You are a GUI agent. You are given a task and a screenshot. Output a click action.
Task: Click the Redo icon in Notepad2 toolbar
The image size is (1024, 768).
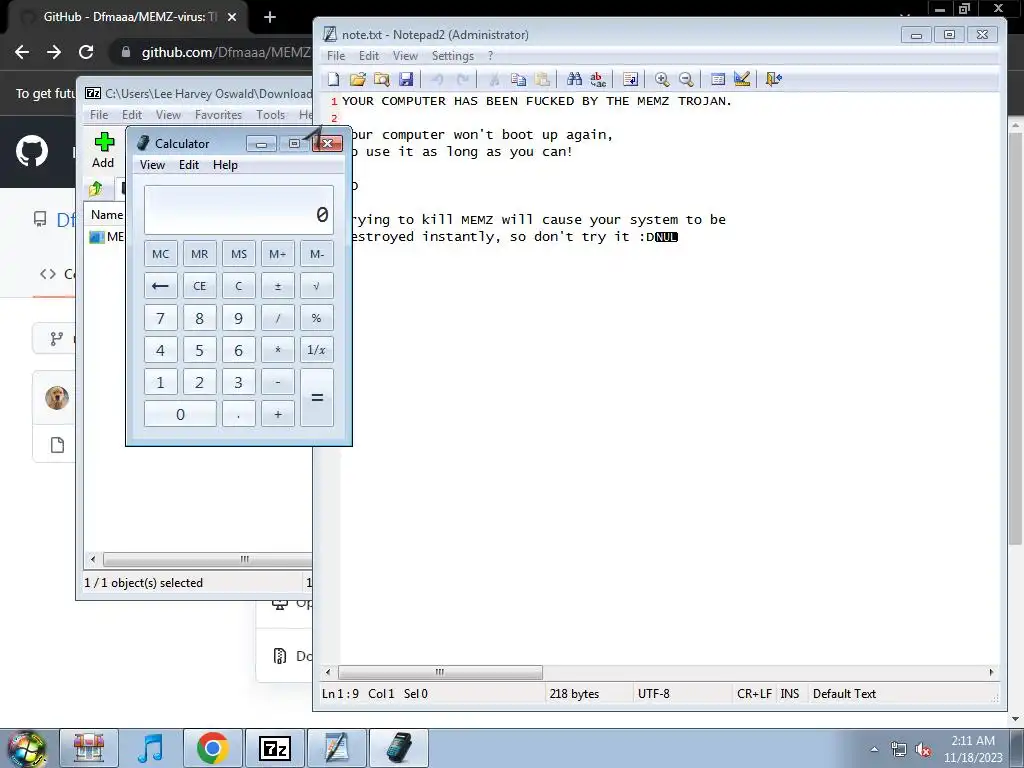pyautogui.click(x=462, y=79)
